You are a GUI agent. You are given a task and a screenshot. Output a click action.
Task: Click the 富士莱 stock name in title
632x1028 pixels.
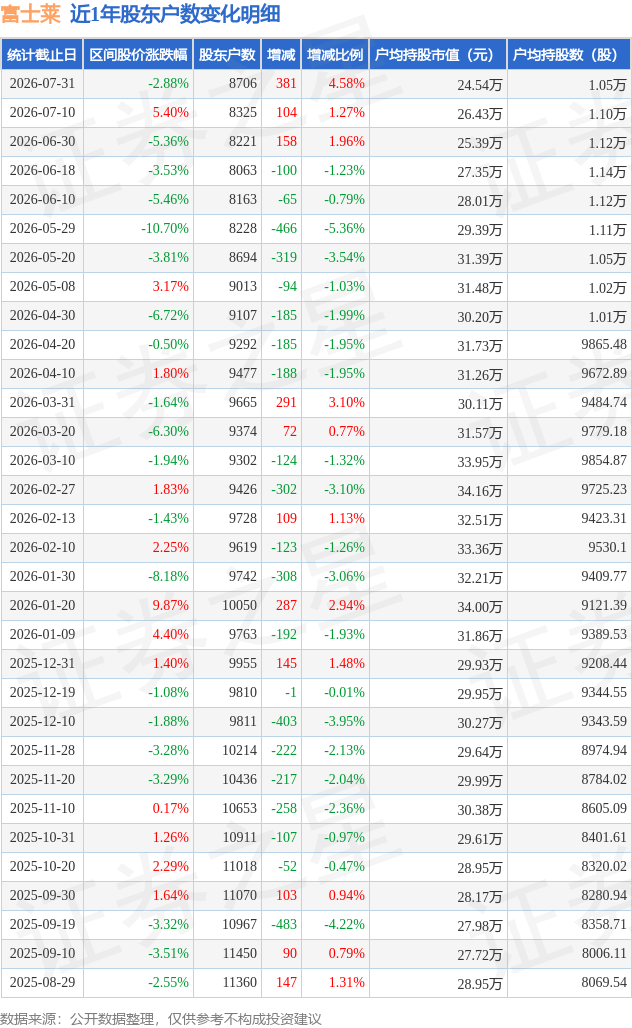coord(31,14)
